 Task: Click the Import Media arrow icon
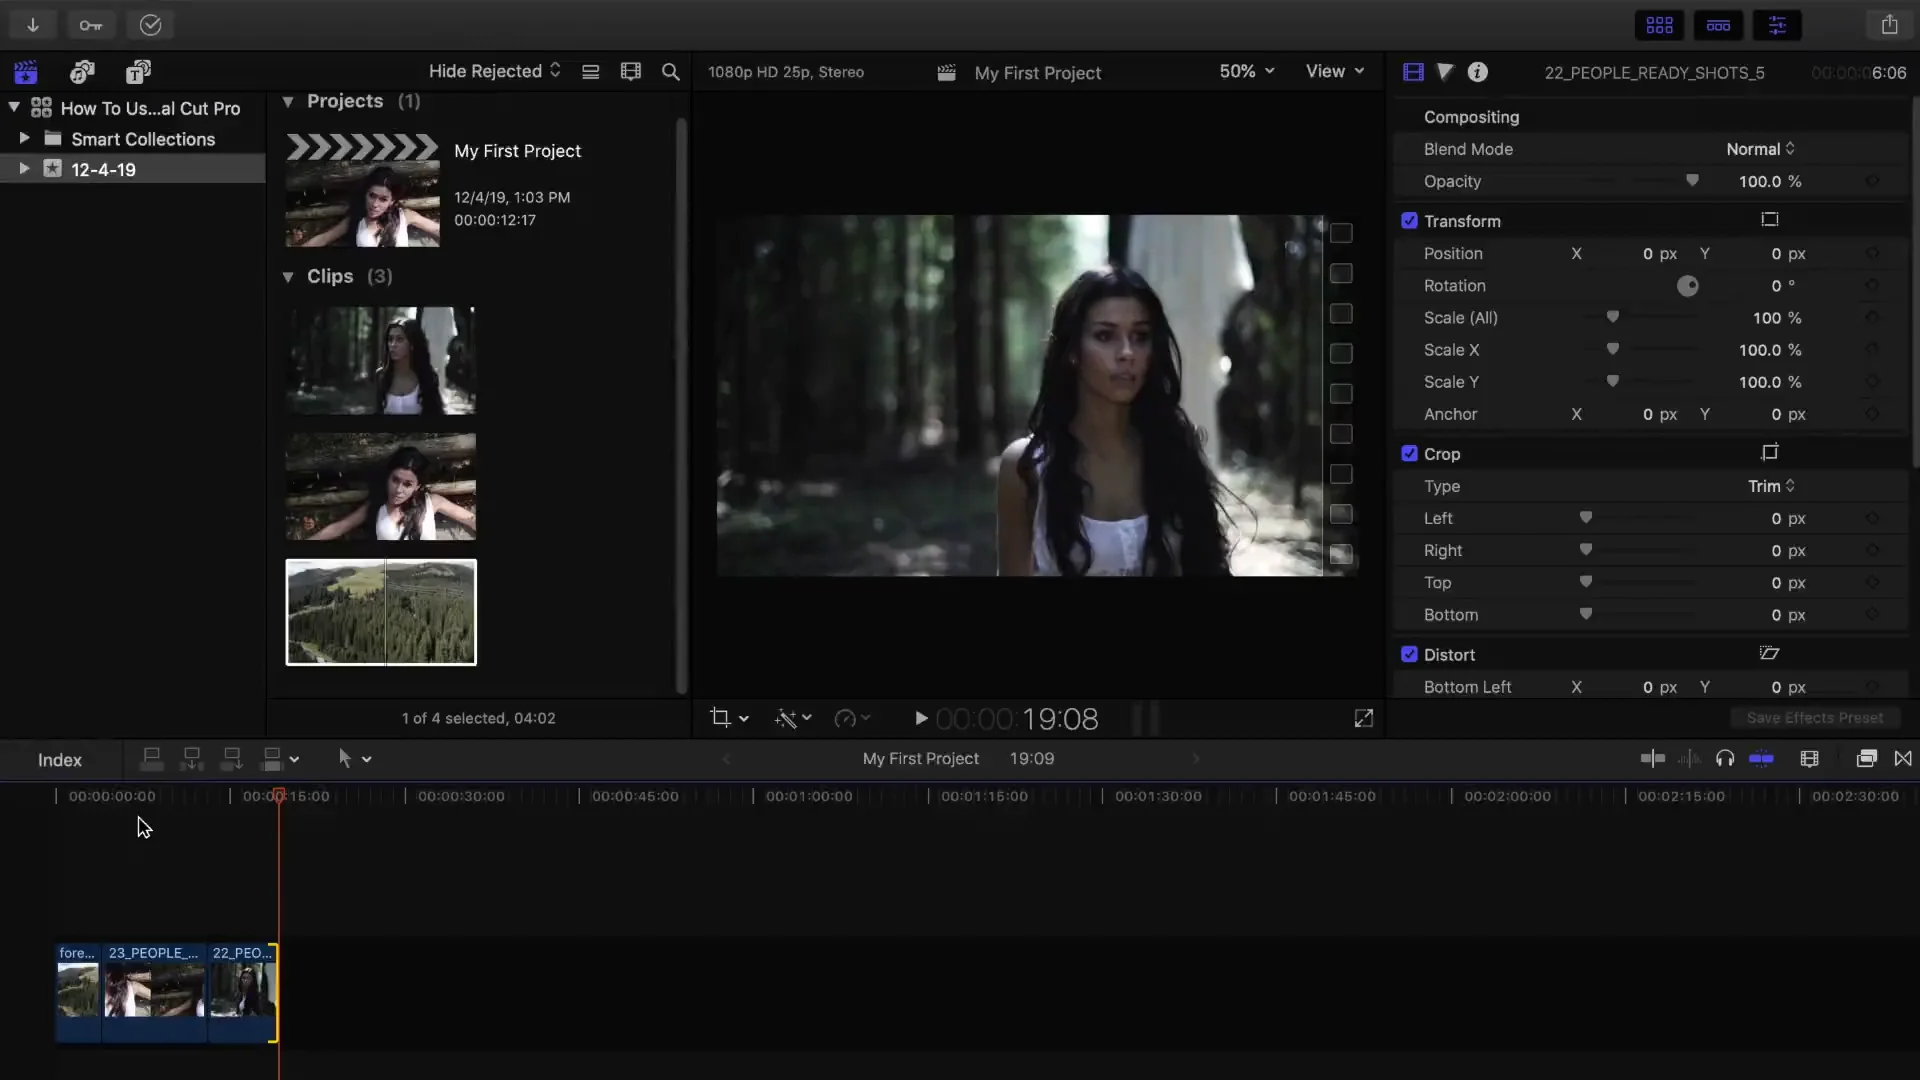[x=33, y=25]
